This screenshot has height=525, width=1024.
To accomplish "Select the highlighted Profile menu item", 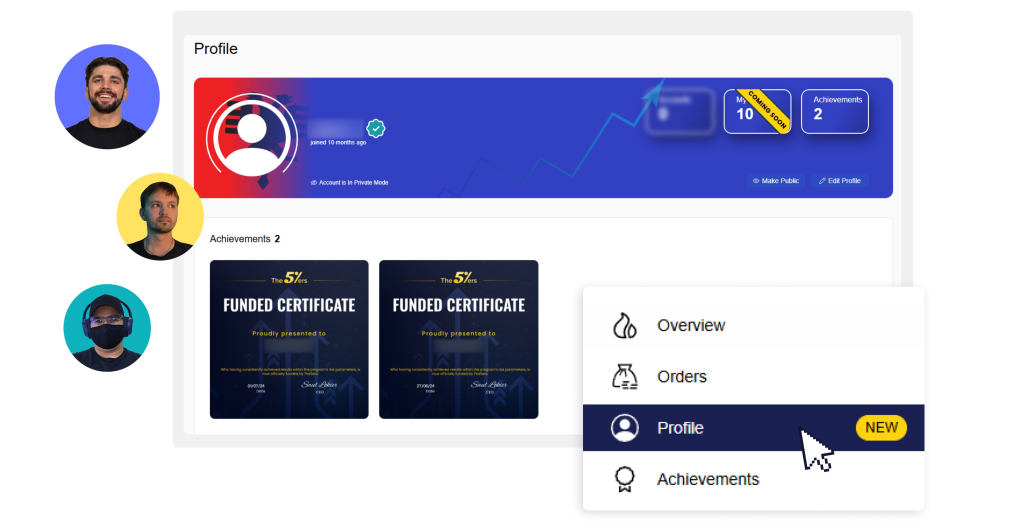I will pos(680,428).
